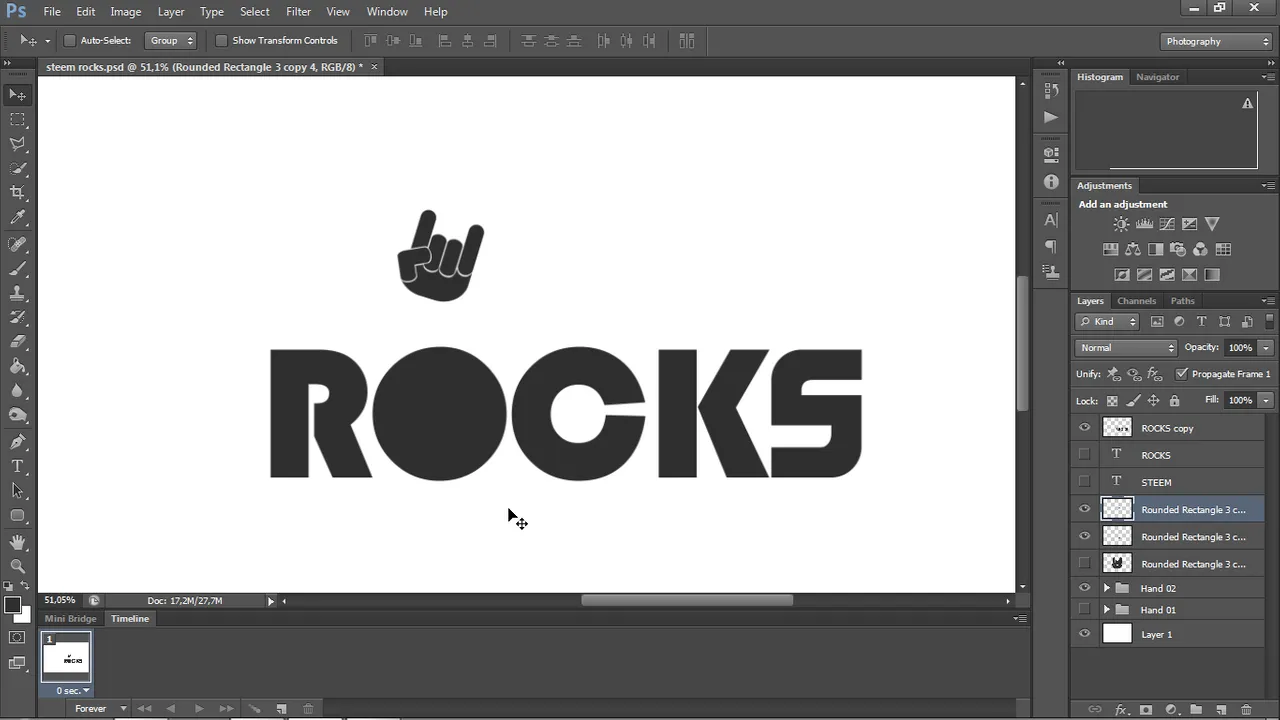Viewport: 1280px width, 720px height.
Task: Show the Hand 01 group
Action: [x=1084, y=610]
